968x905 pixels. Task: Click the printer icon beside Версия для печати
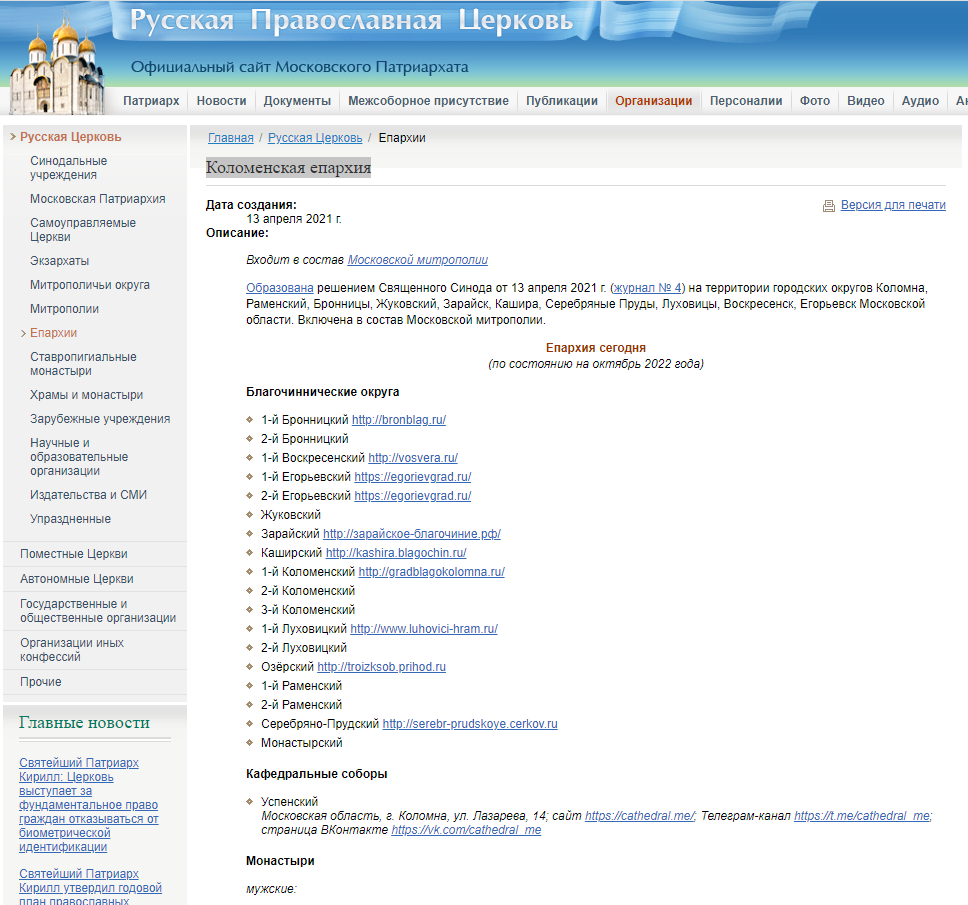coord(828,206)
